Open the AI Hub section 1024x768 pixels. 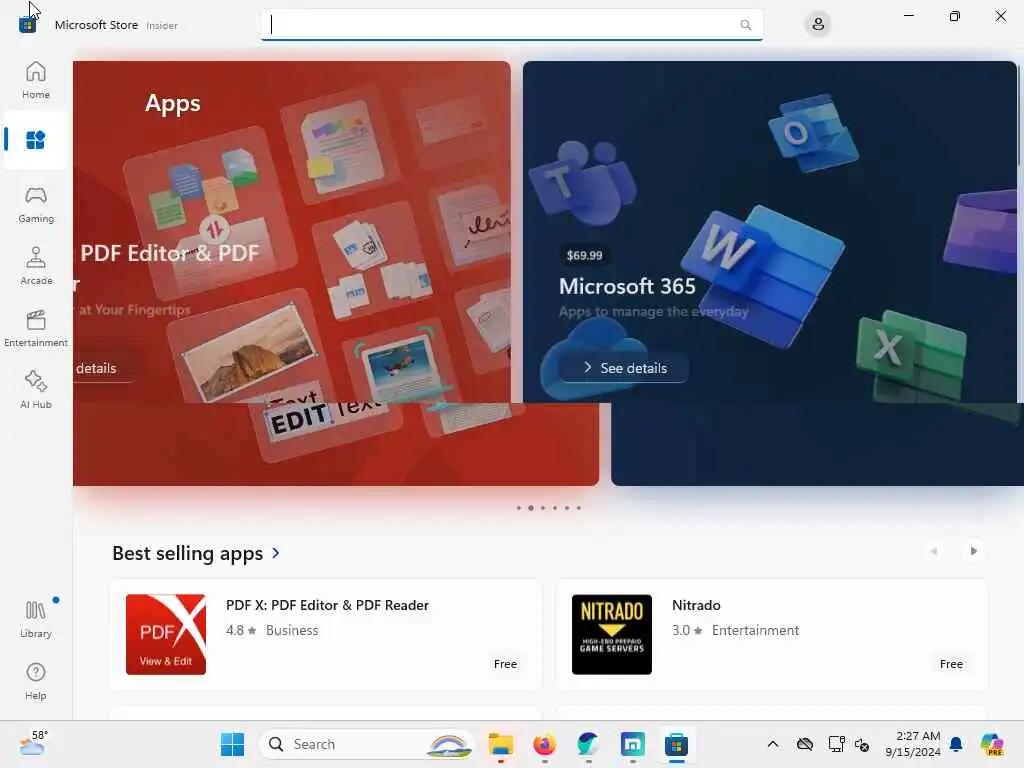[x=36, y=390]
